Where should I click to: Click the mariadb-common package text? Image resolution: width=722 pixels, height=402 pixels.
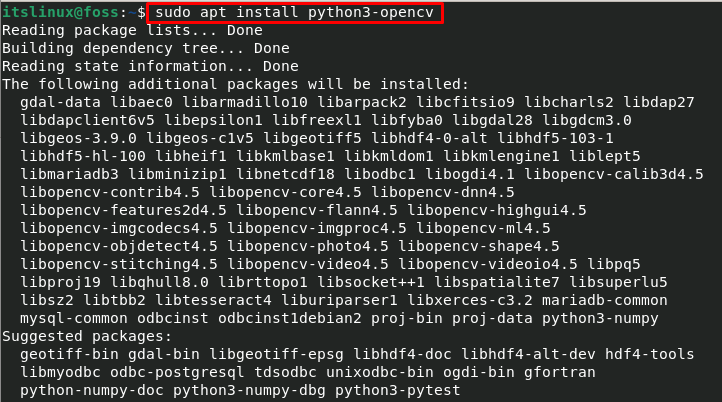pyautogui.click(x=605, y=301)
